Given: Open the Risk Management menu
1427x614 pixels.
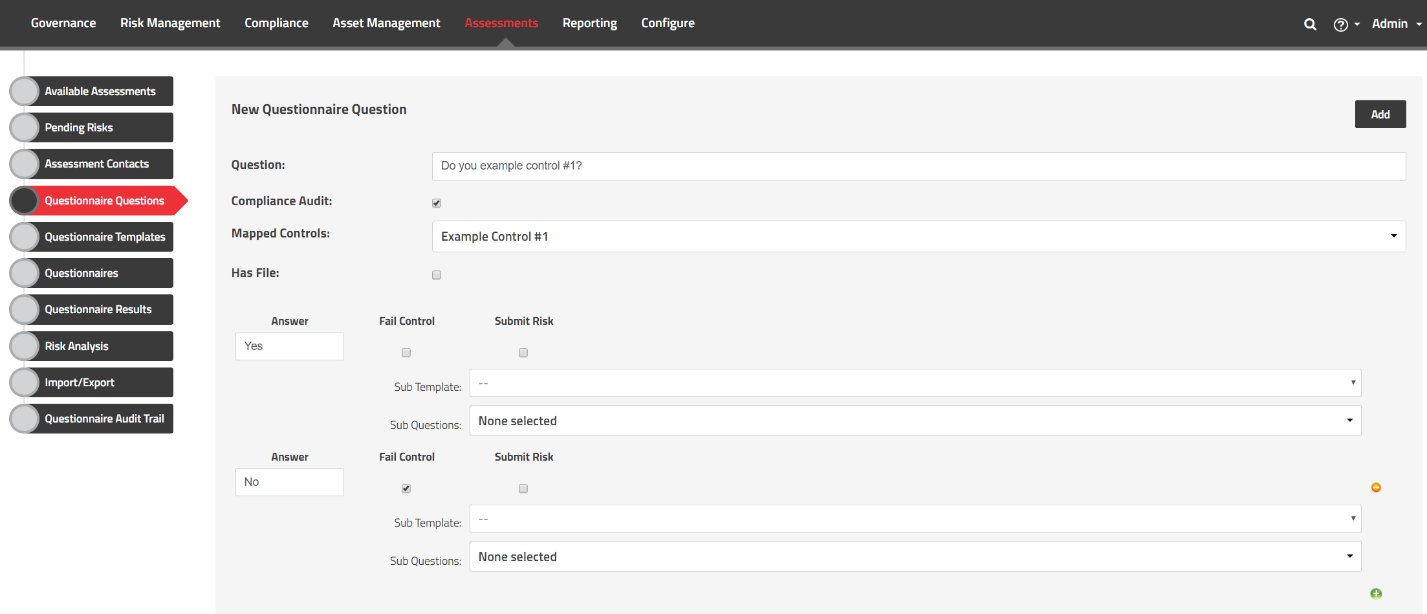Looking at the screenshot, I should [170, 23].
